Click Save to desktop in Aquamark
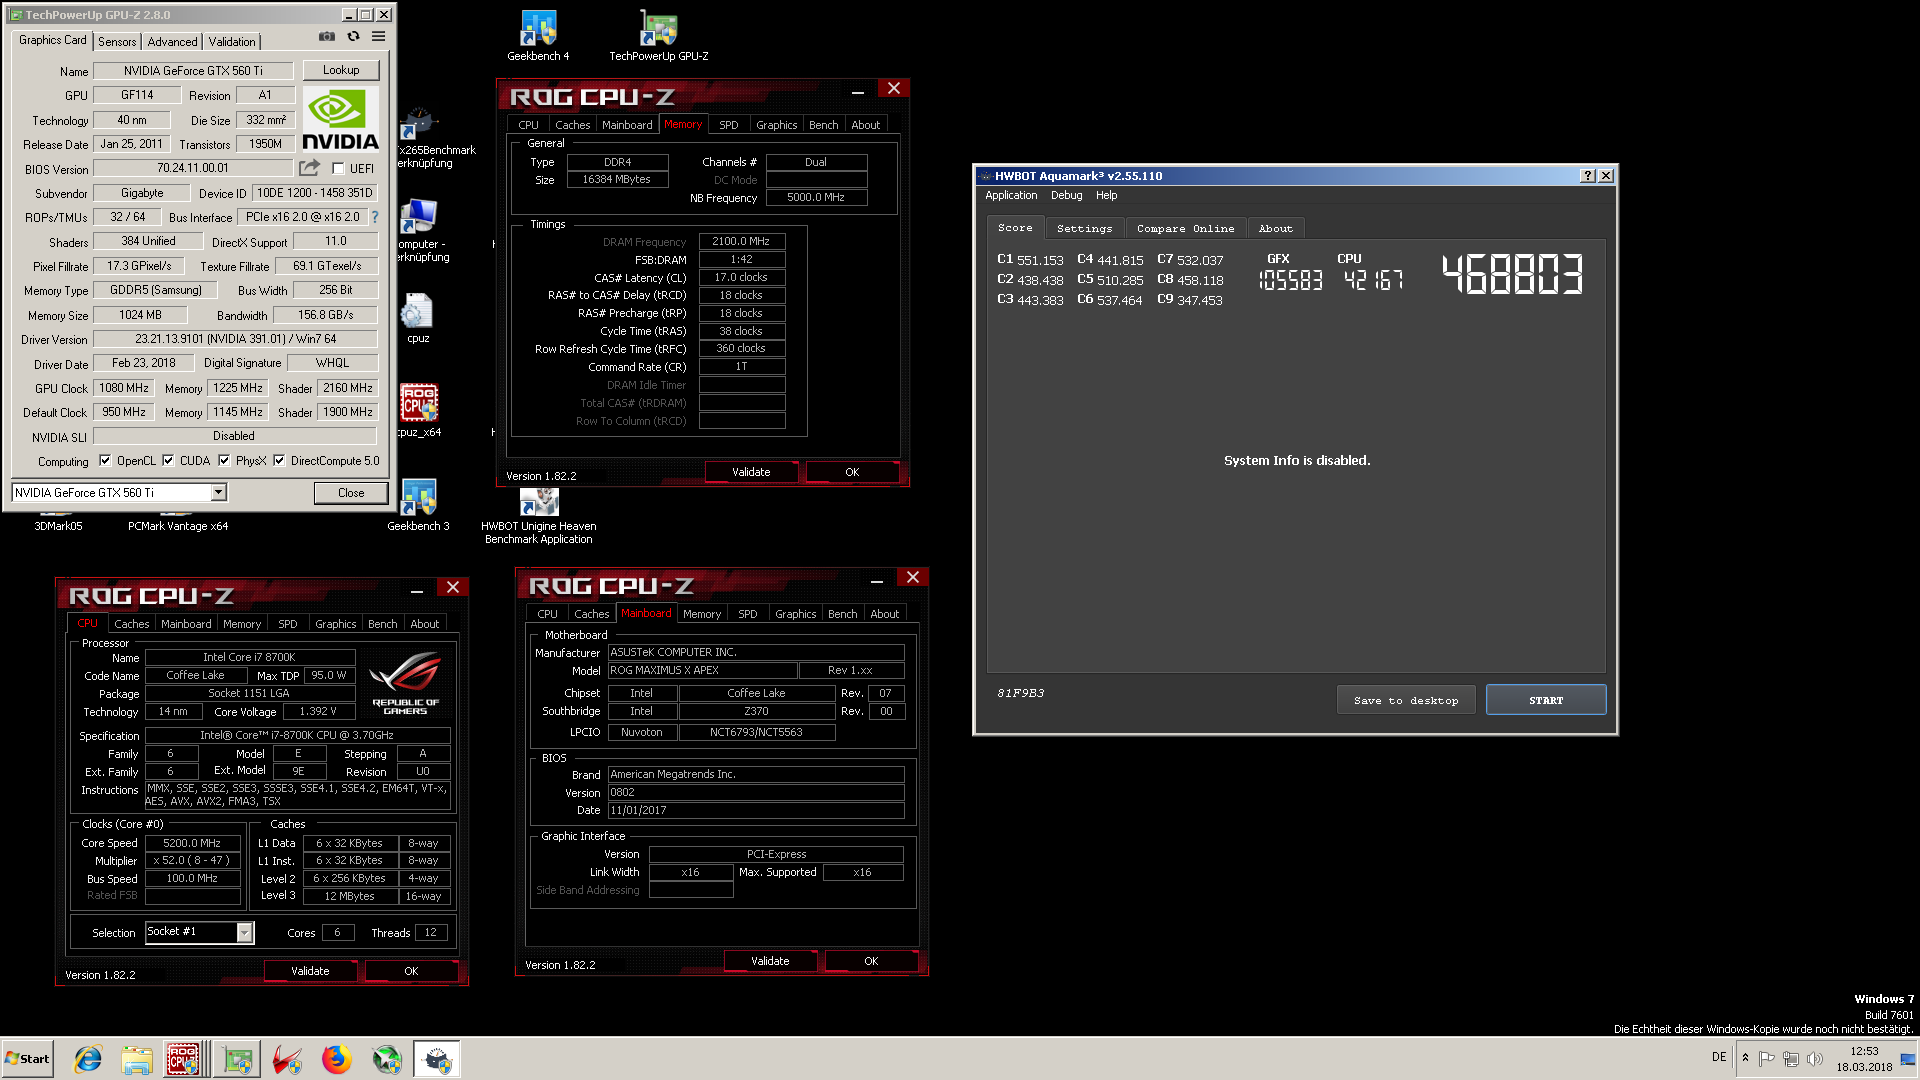Viewport: 1920px width, 1080px height. (x=1406, y=700)
